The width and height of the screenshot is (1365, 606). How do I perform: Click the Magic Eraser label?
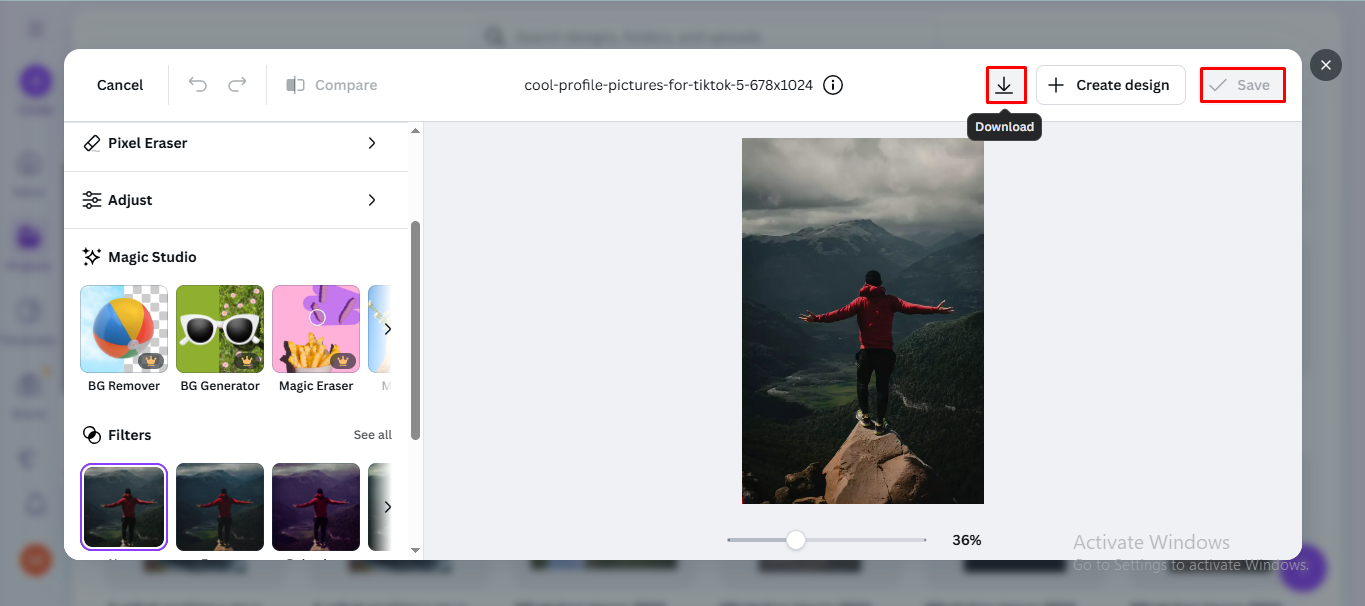316,386
